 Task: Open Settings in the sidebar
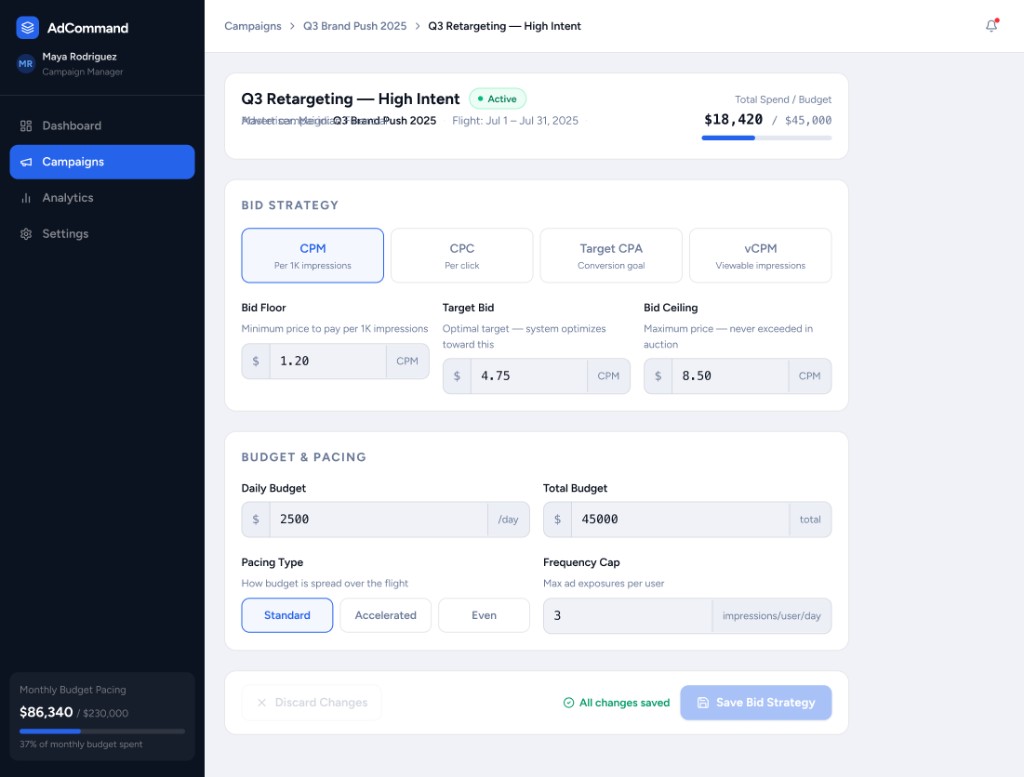[x=102, y=234]
